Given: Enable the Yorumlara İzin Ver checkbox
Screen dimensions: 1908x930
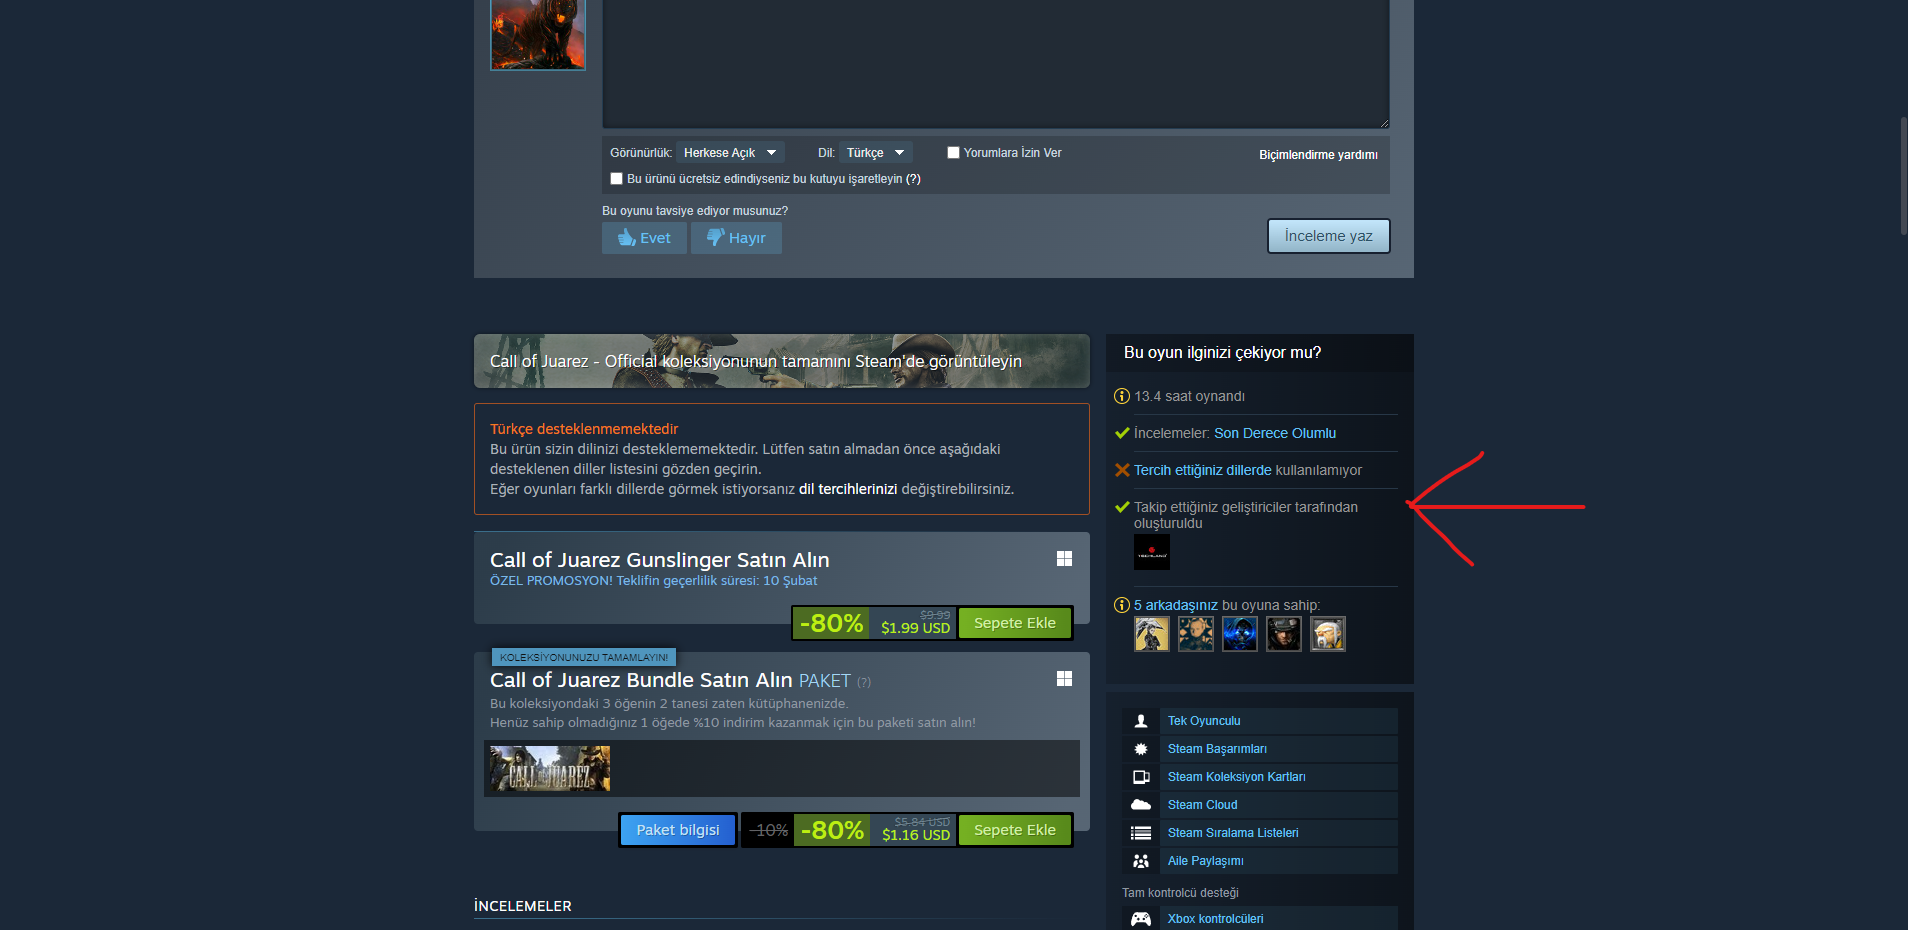Looking at the screenshot, I should (953, 153).
